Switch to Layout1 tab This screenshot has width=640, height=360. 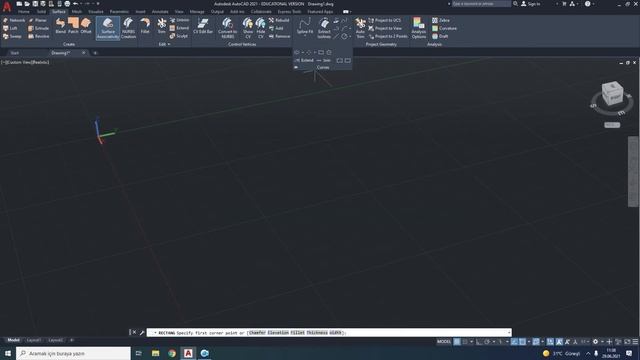click(33, 340)
